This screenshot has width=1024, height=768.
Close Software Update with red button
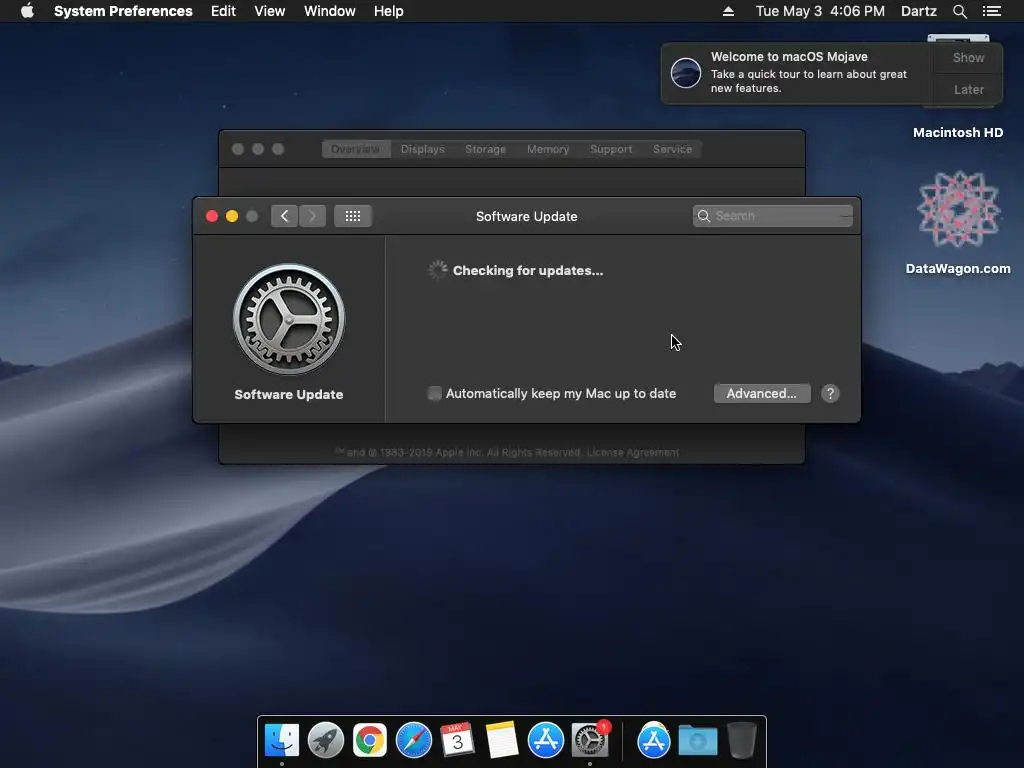(212, 216)
